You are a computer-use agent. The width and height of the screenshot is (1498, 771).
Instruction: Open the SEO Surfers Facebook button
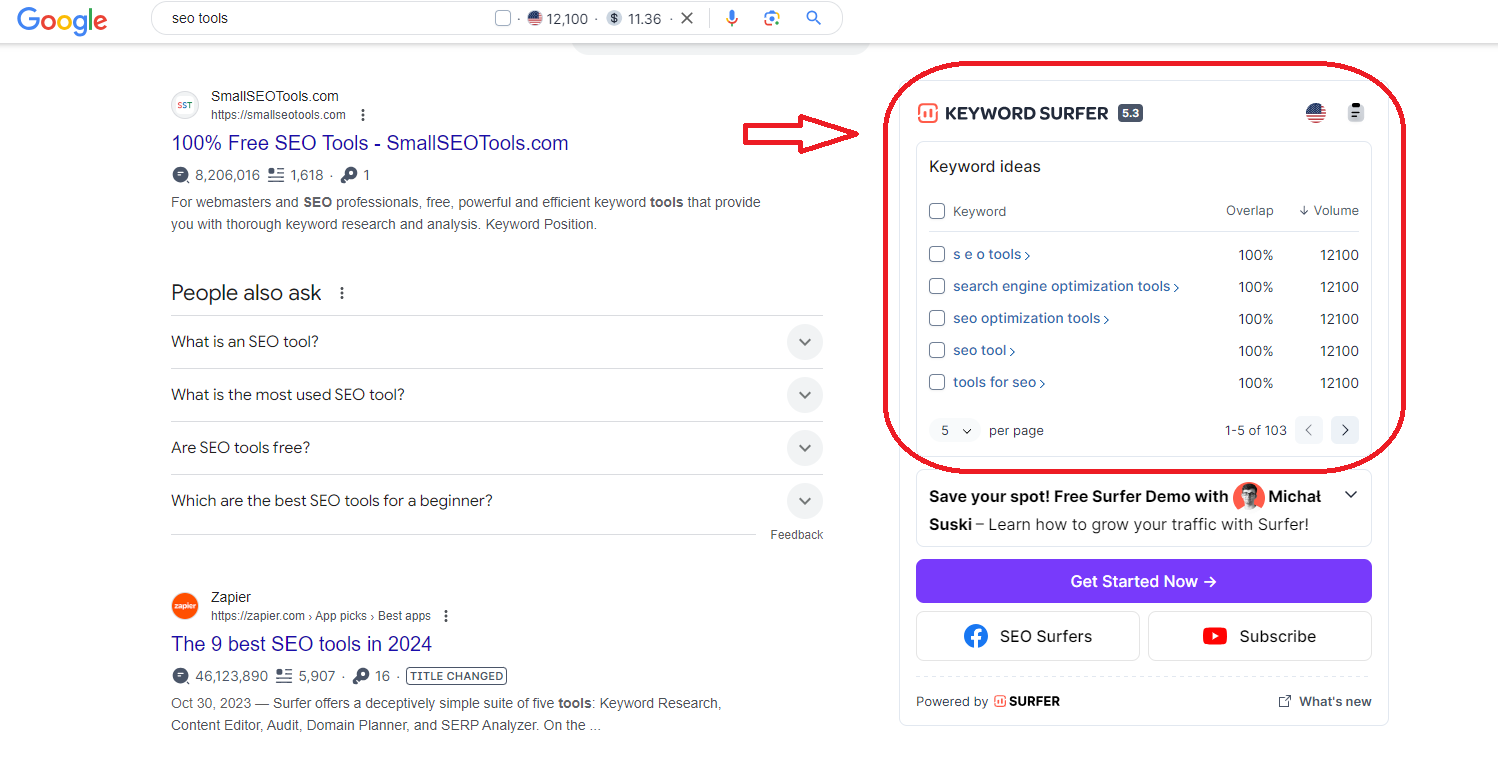point(1028,636)
